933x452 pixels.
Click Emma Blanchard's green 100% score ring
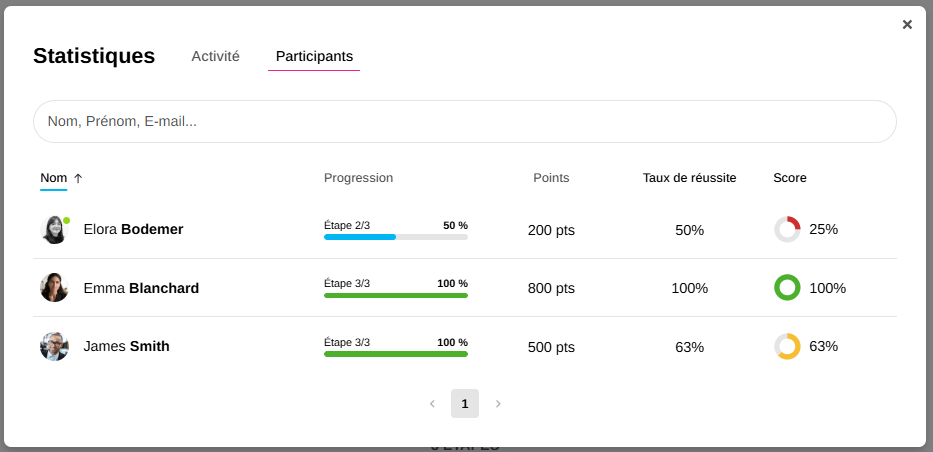coord(787,288)
